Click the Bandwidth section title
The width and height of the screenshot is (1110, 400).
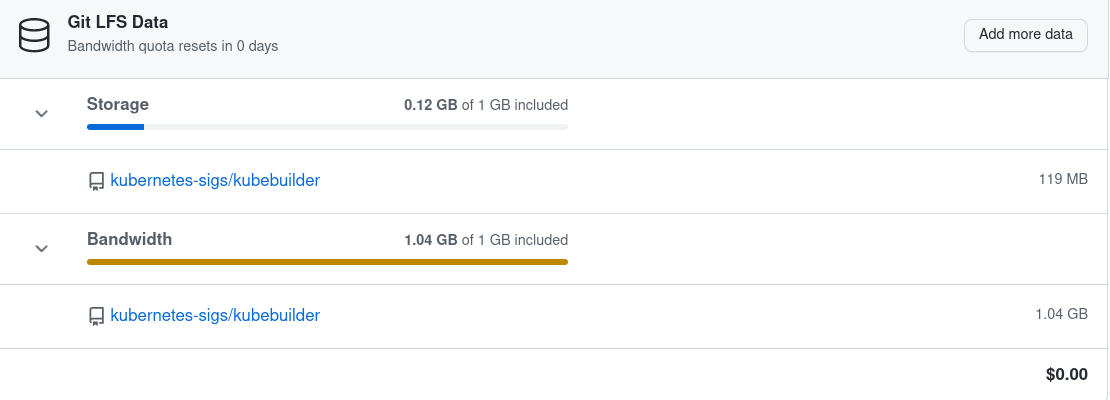coord(129,239)
